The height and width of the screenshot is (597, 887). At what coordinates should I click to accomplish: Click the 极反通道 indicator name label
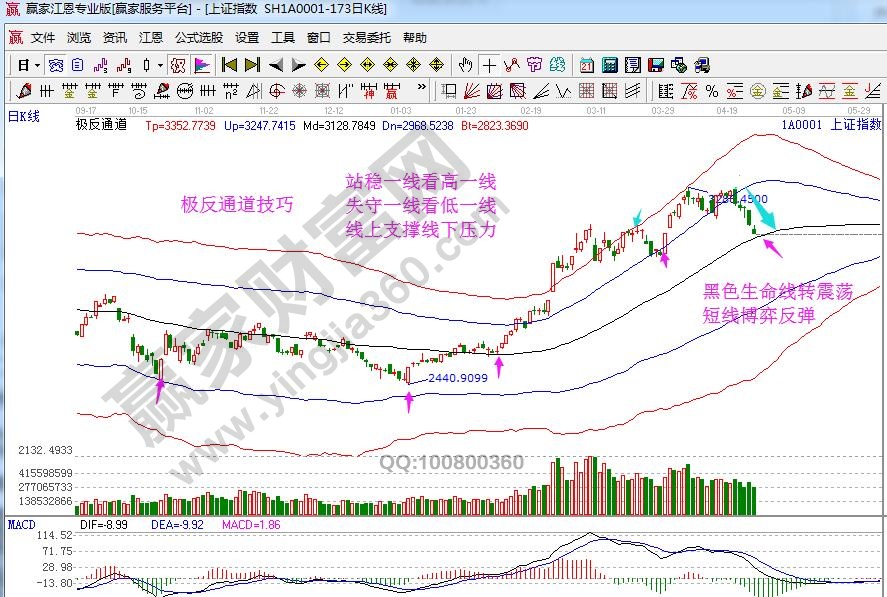[x=101, y=126]
